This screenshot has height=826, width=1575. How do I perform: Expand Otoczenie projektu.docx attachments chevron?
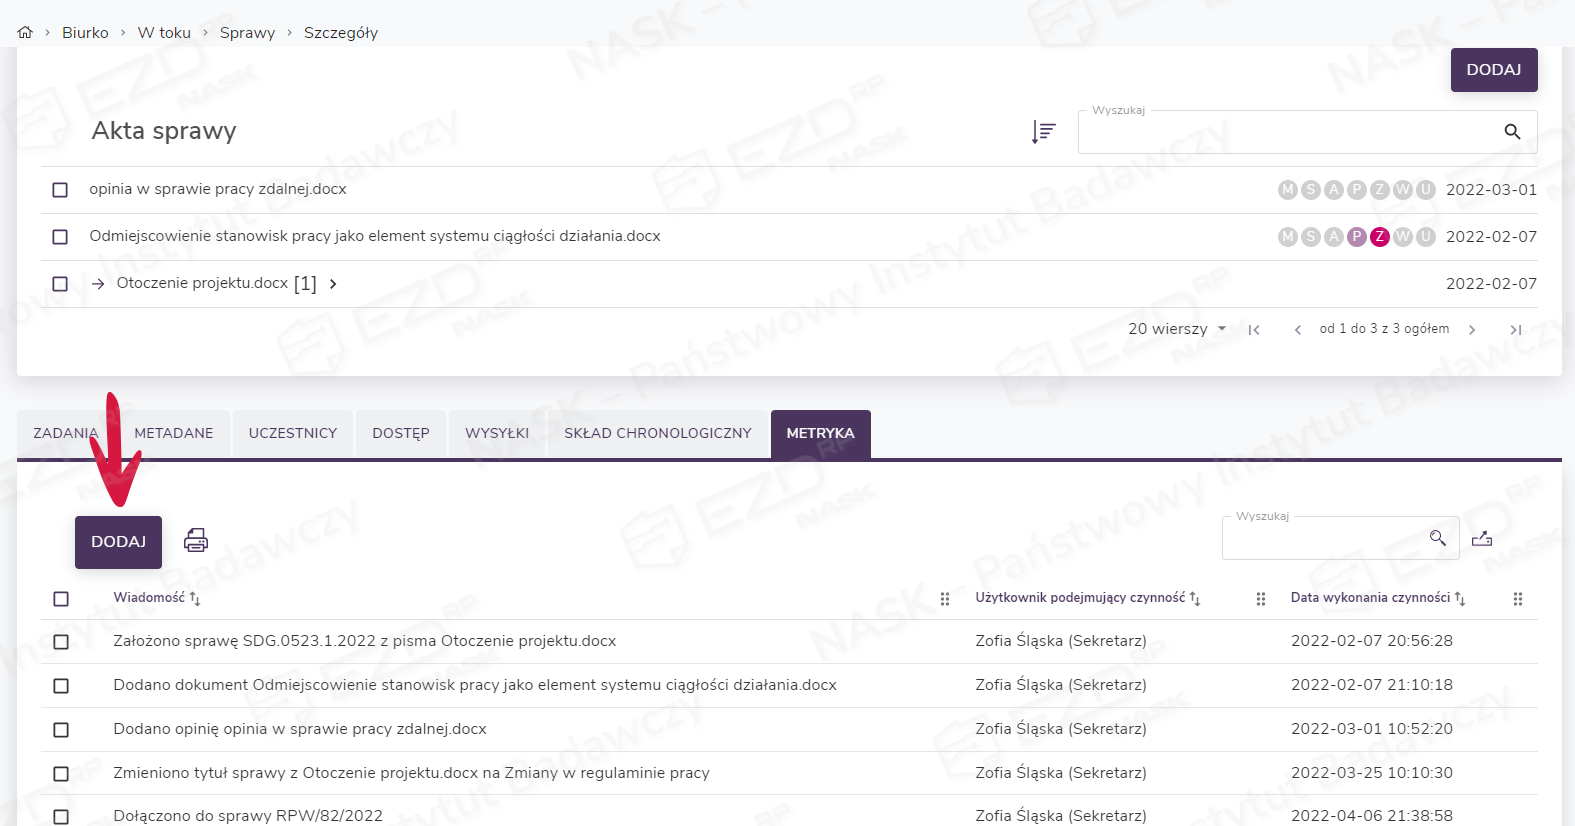tap(333, 284)
